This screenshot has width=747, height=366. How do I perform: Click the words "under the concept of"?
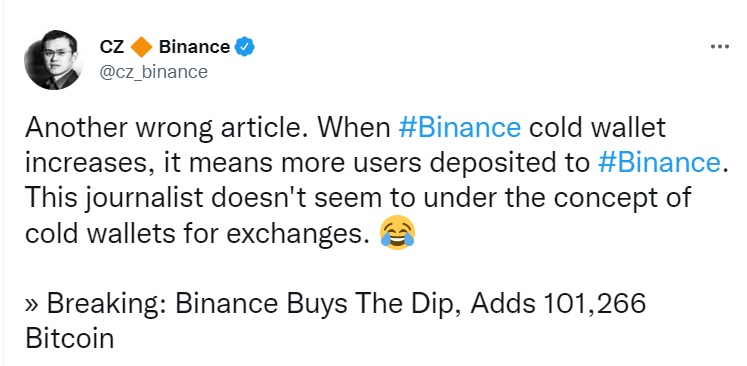click(557, 198)
